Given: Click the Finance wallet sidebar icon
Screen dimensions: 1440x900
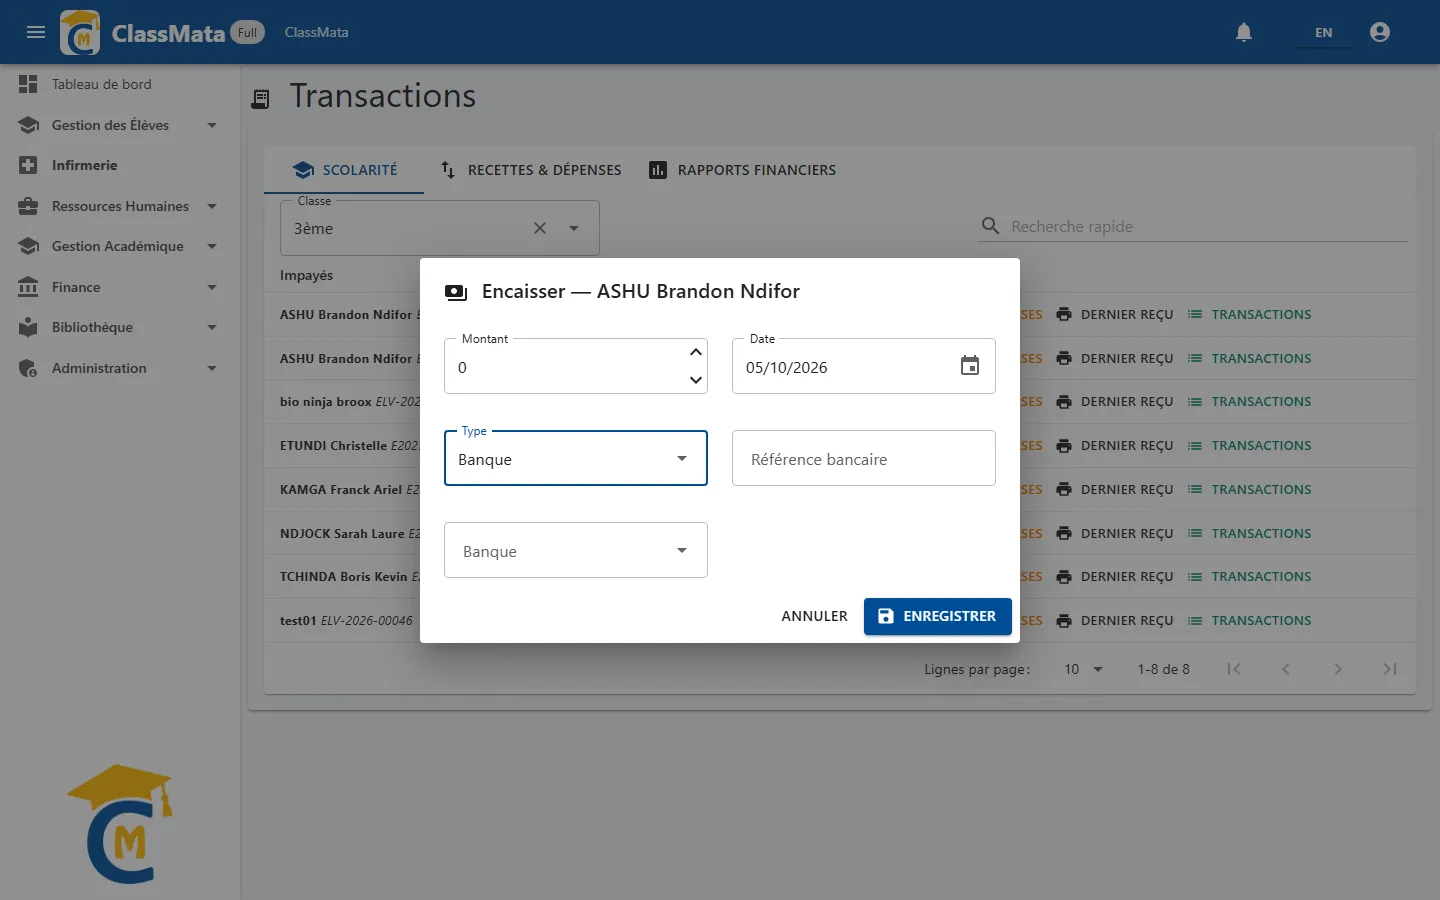Looking at the screenshot, I should tap(28, 287).
